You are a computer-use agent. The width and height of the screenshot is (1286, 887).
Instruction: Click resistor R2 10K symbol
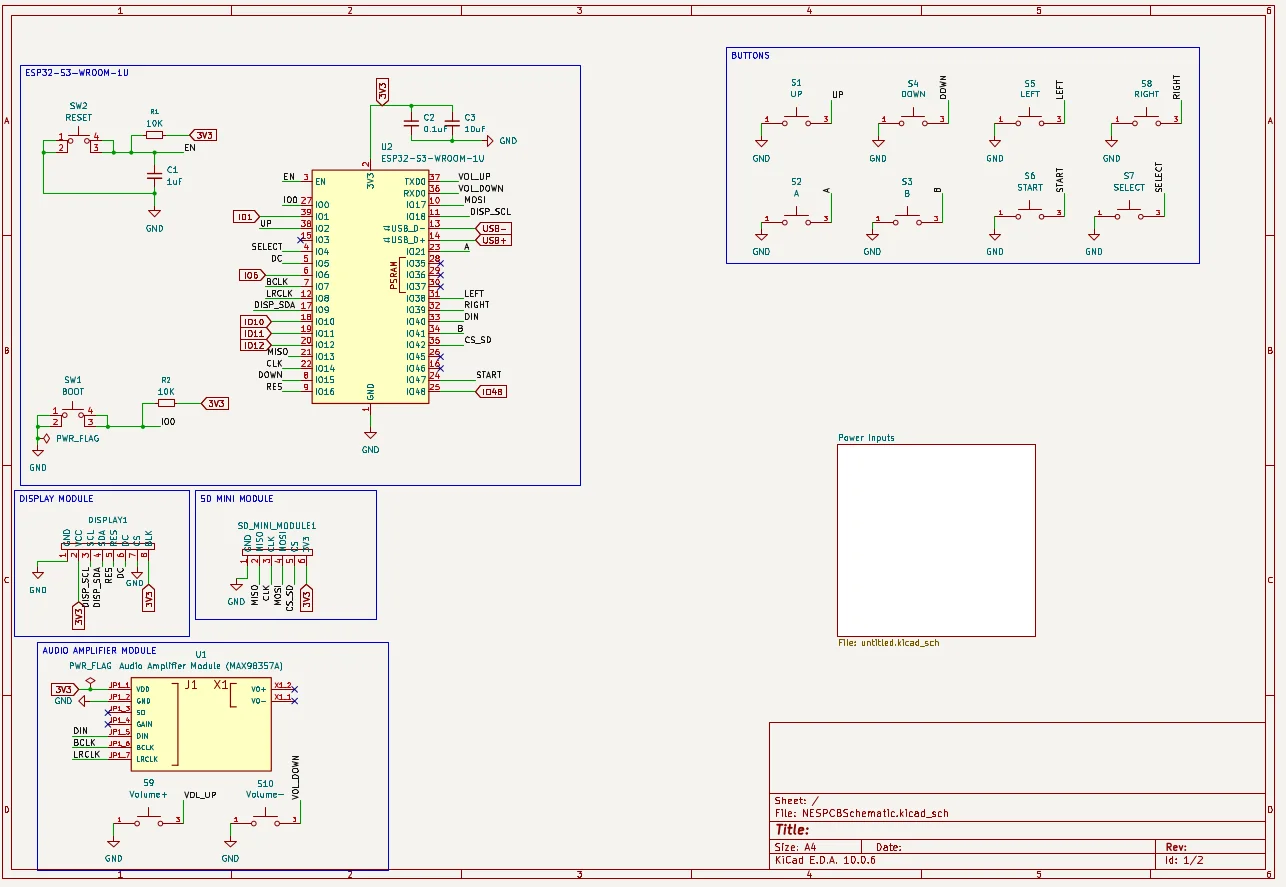[x=166, y=403]
